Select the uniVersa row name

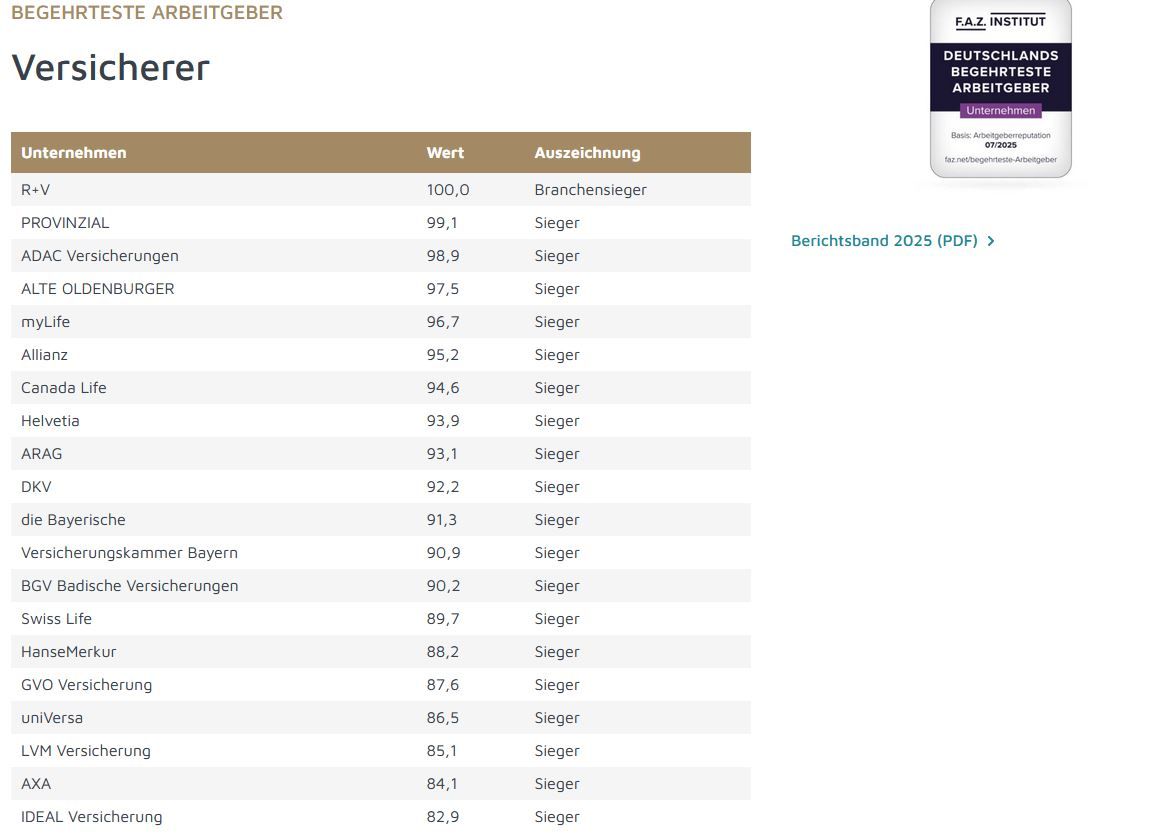click(52, 718)
